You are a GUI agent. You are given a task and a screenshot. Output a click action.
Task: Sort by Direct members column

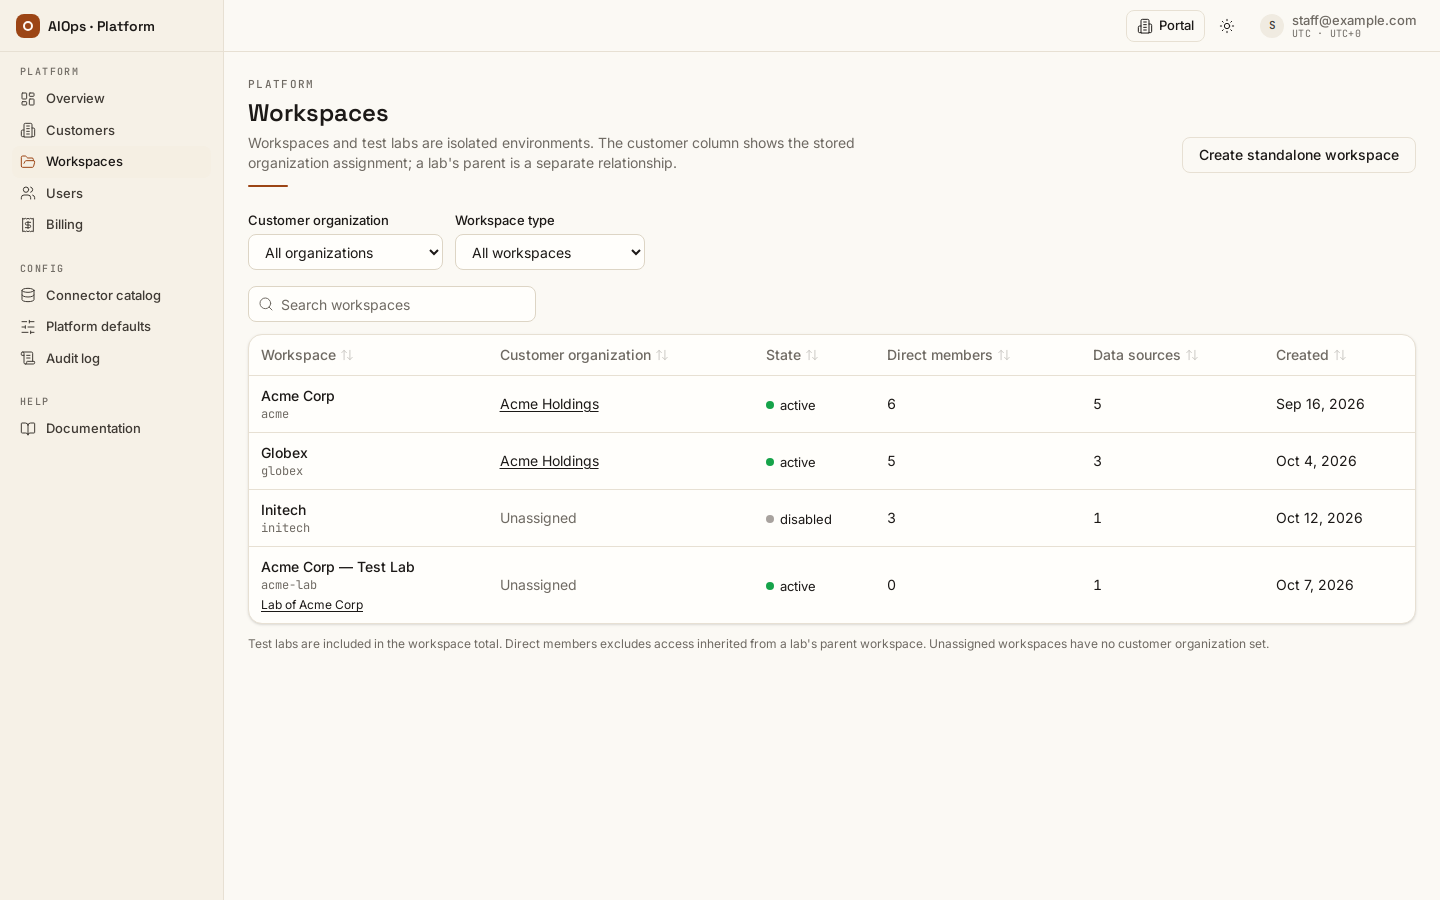[x=948, y=355]
